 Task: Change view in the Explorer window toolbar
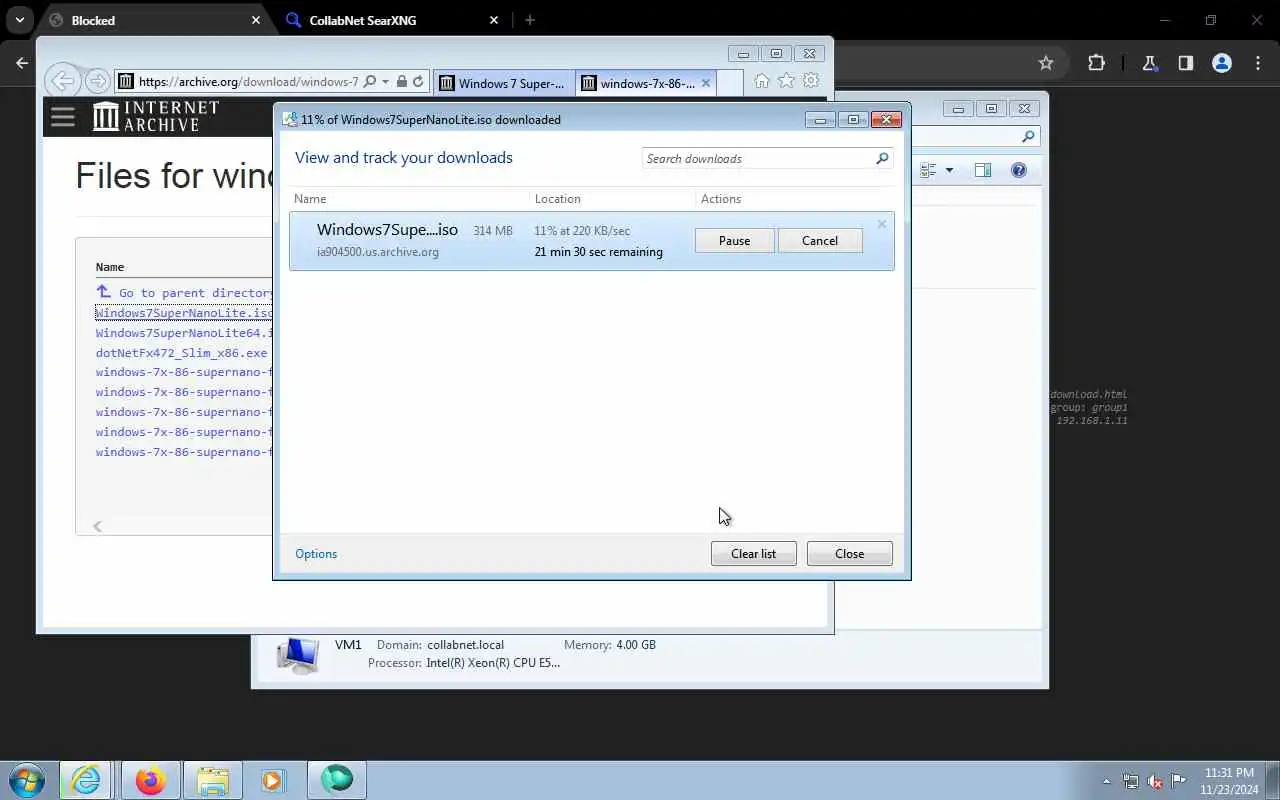tap(928, 170)
